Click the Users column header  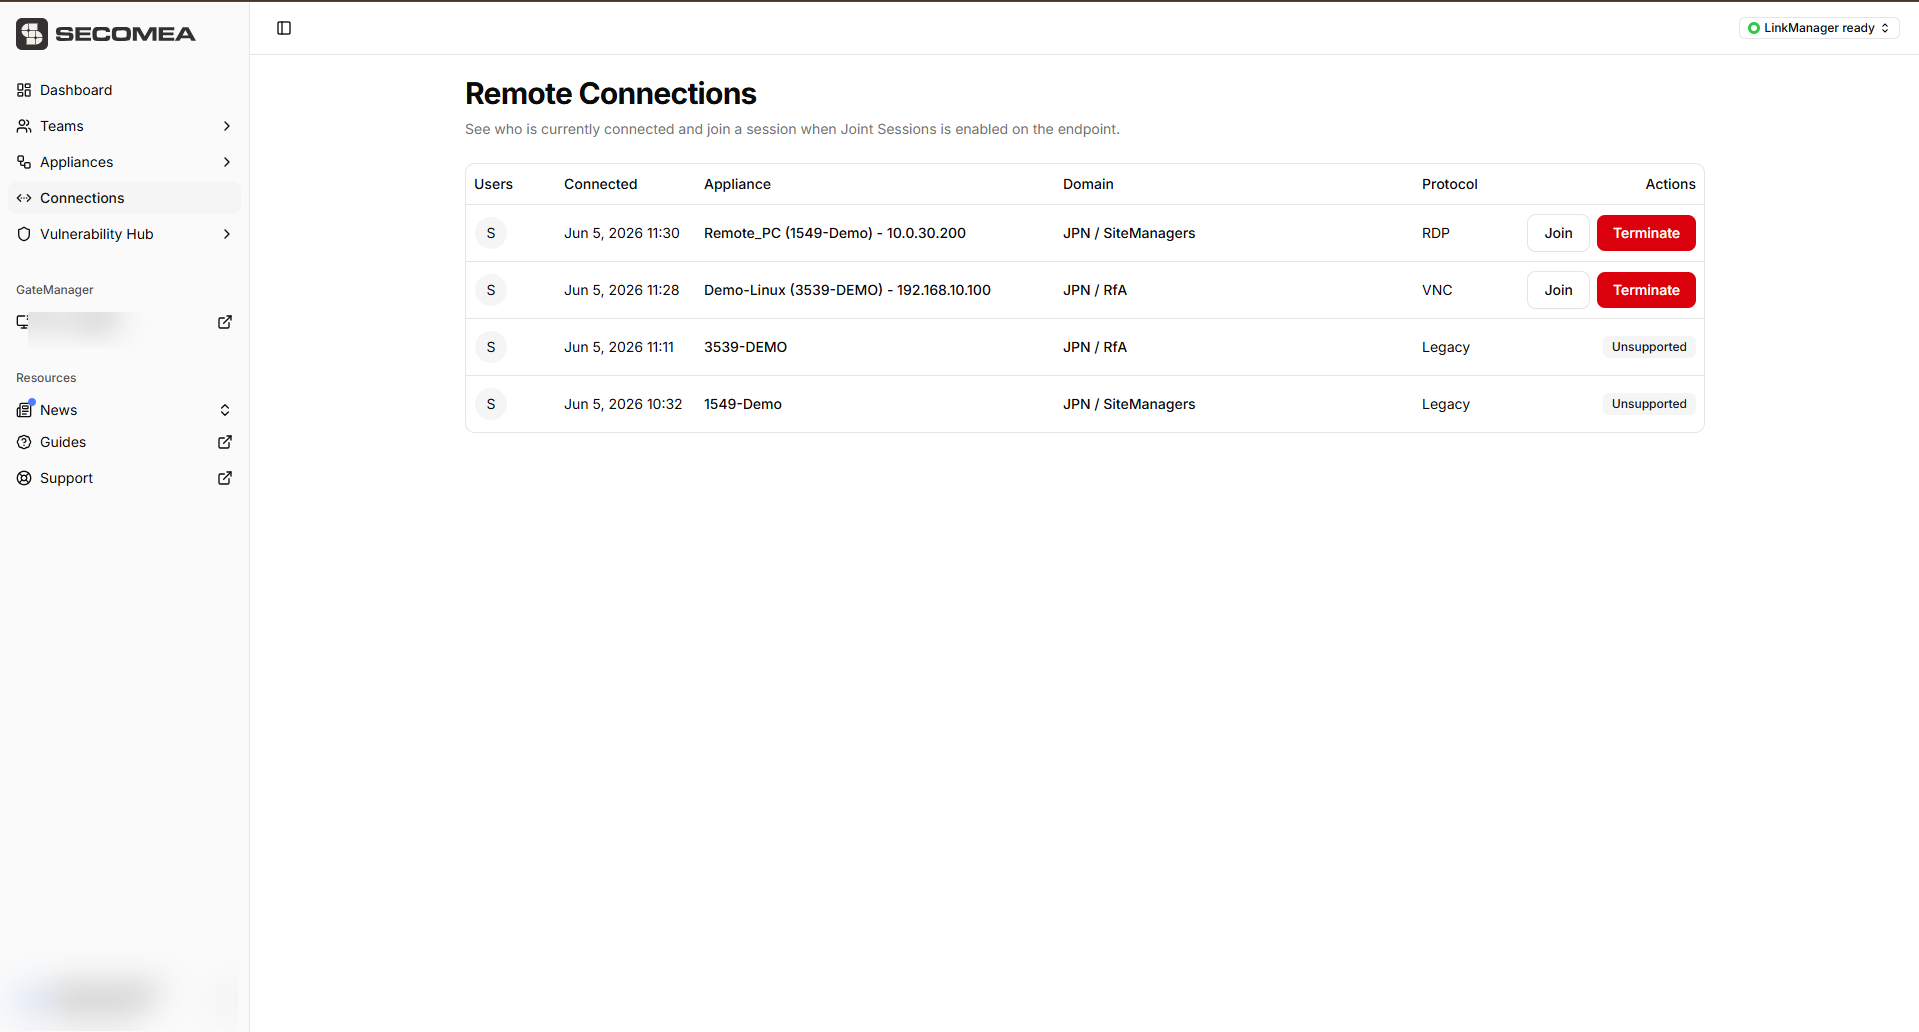[x=493, y=184]
